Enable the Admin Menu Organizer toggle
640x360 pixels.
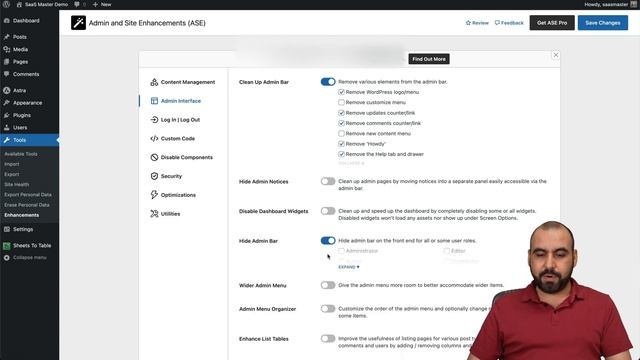click(328, 309)
